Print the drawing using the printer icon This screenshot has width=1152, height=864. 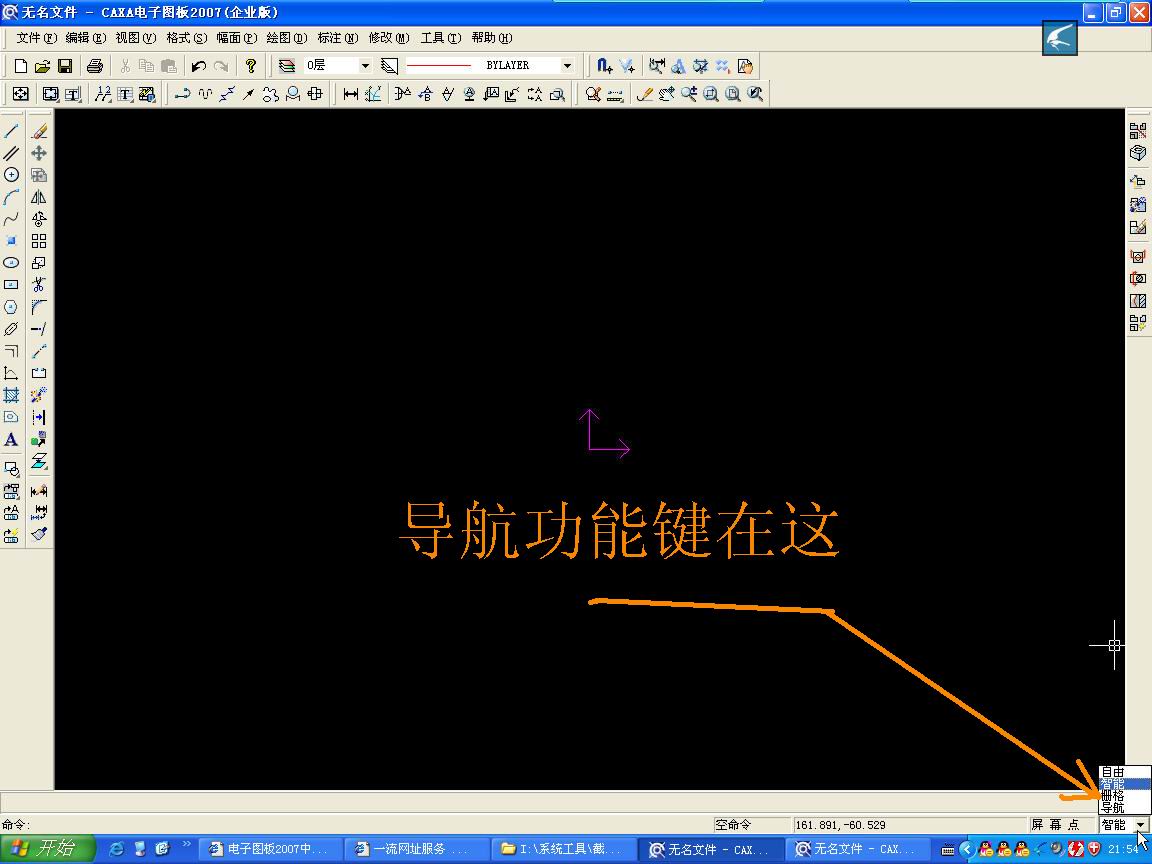point(95,66)
